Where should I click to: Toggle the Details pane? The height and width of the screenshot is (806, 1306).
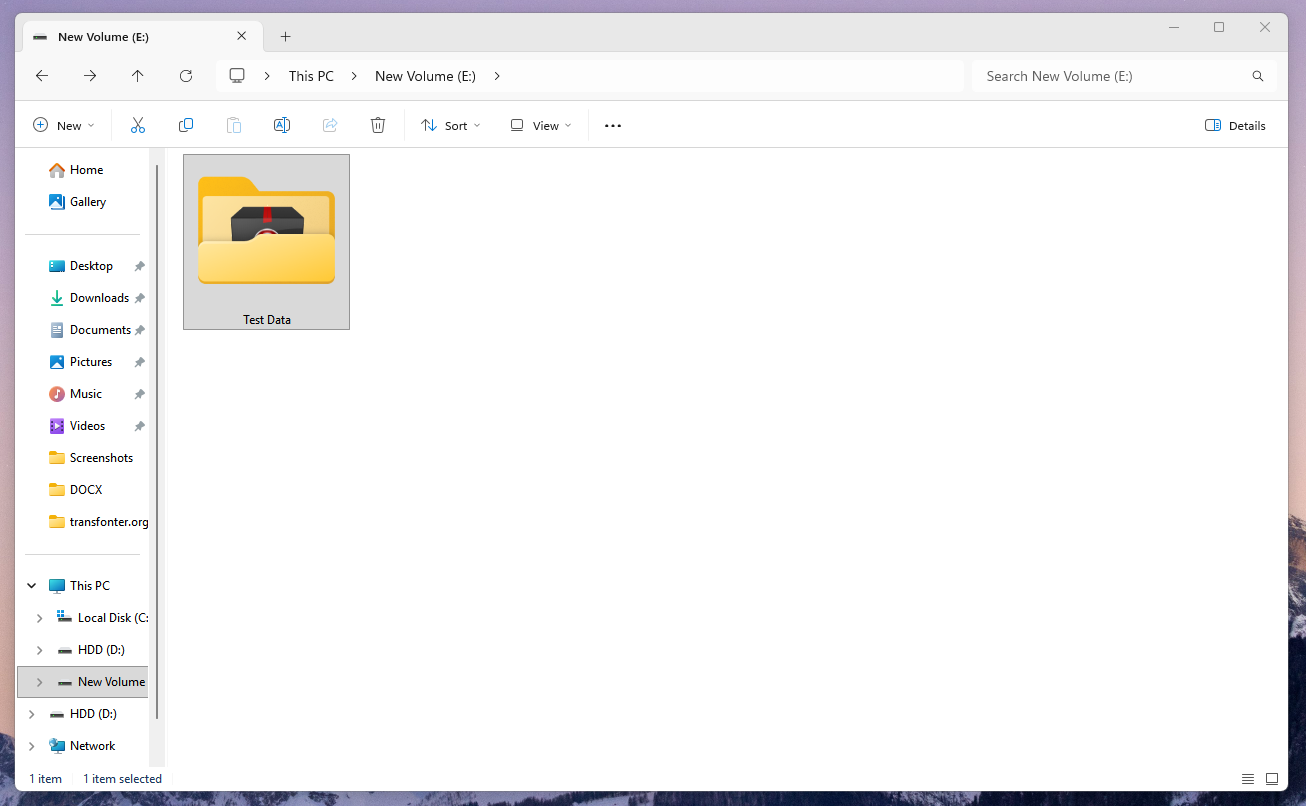1235,124
